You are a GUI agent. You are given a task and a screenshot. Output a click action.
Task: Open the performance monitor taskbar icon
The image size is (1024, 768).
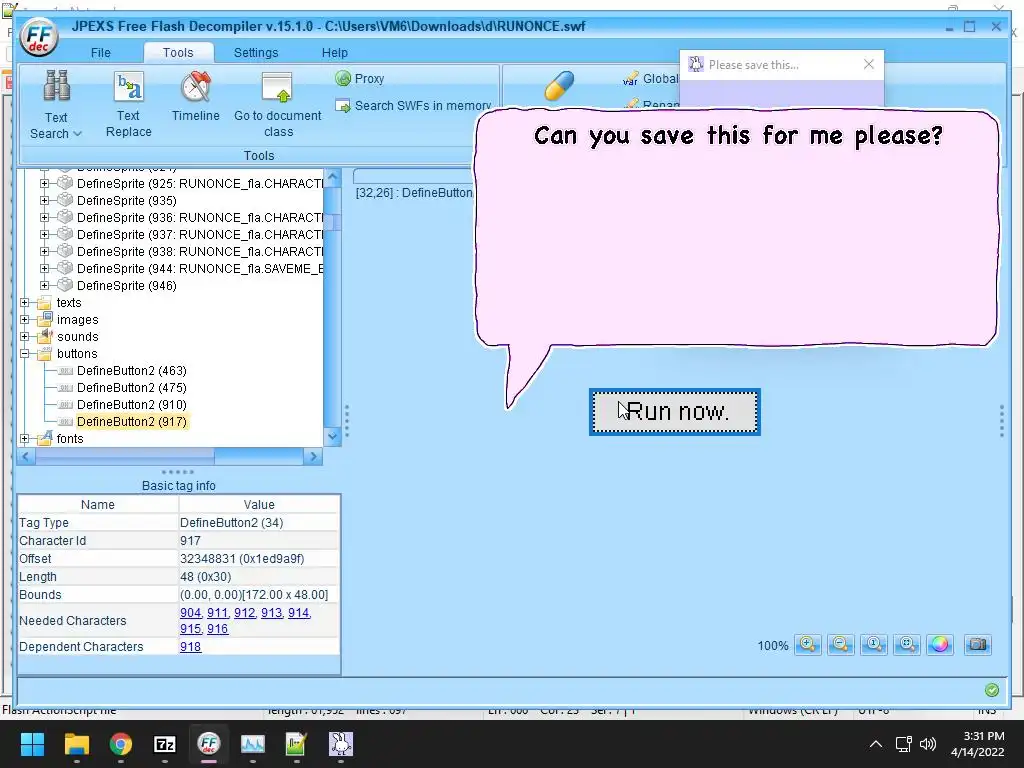click(x=253, y=743)
